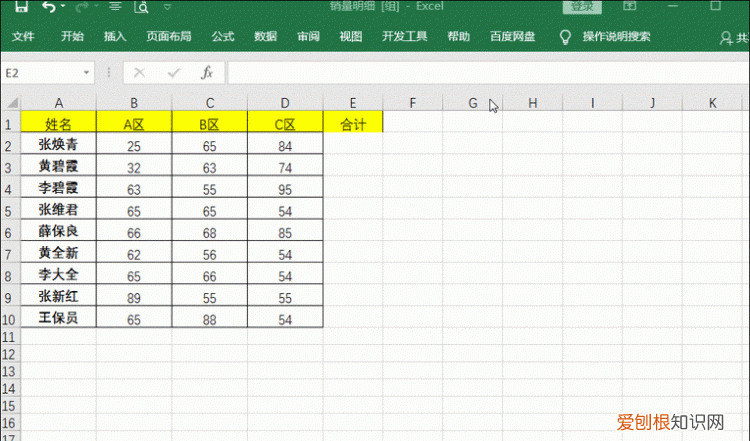The image size is (750, 441).
Task: Click the cell containing 黄全新
Action: click(58, 252)
